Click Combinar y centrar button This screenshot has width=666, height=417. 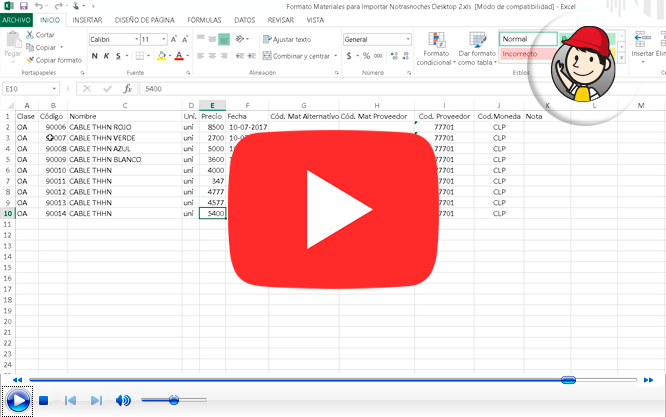click(296, 56)
